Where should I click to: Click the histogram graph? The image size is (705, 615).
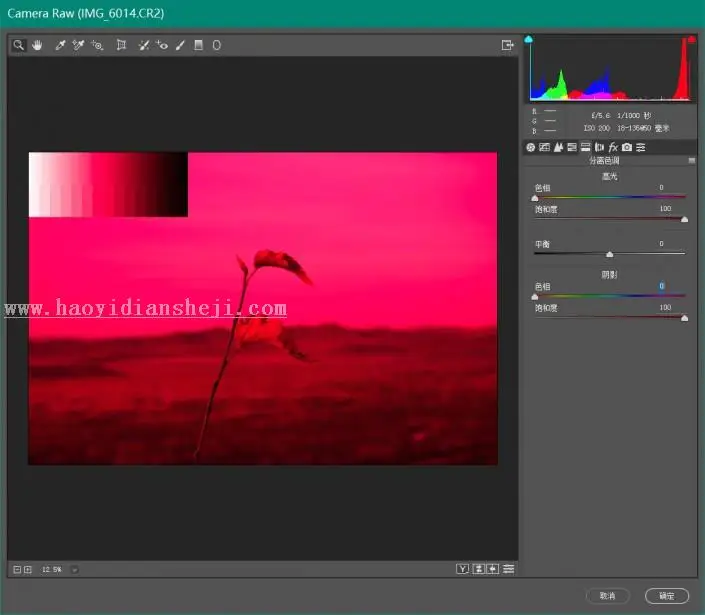[x=610, y=69]
